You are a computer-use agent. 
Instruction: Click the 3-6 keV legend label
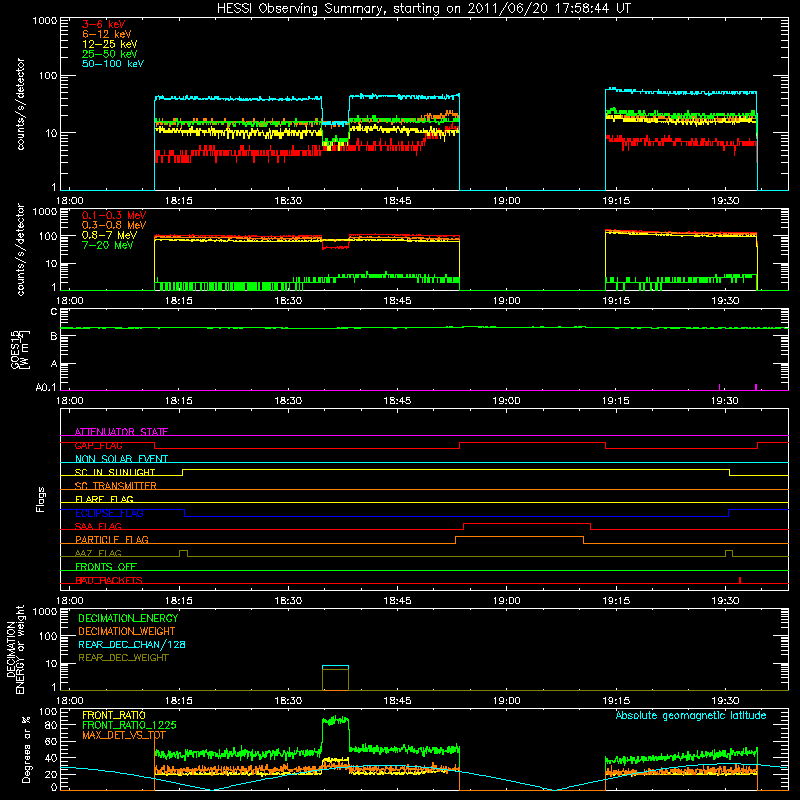[104, 24]
